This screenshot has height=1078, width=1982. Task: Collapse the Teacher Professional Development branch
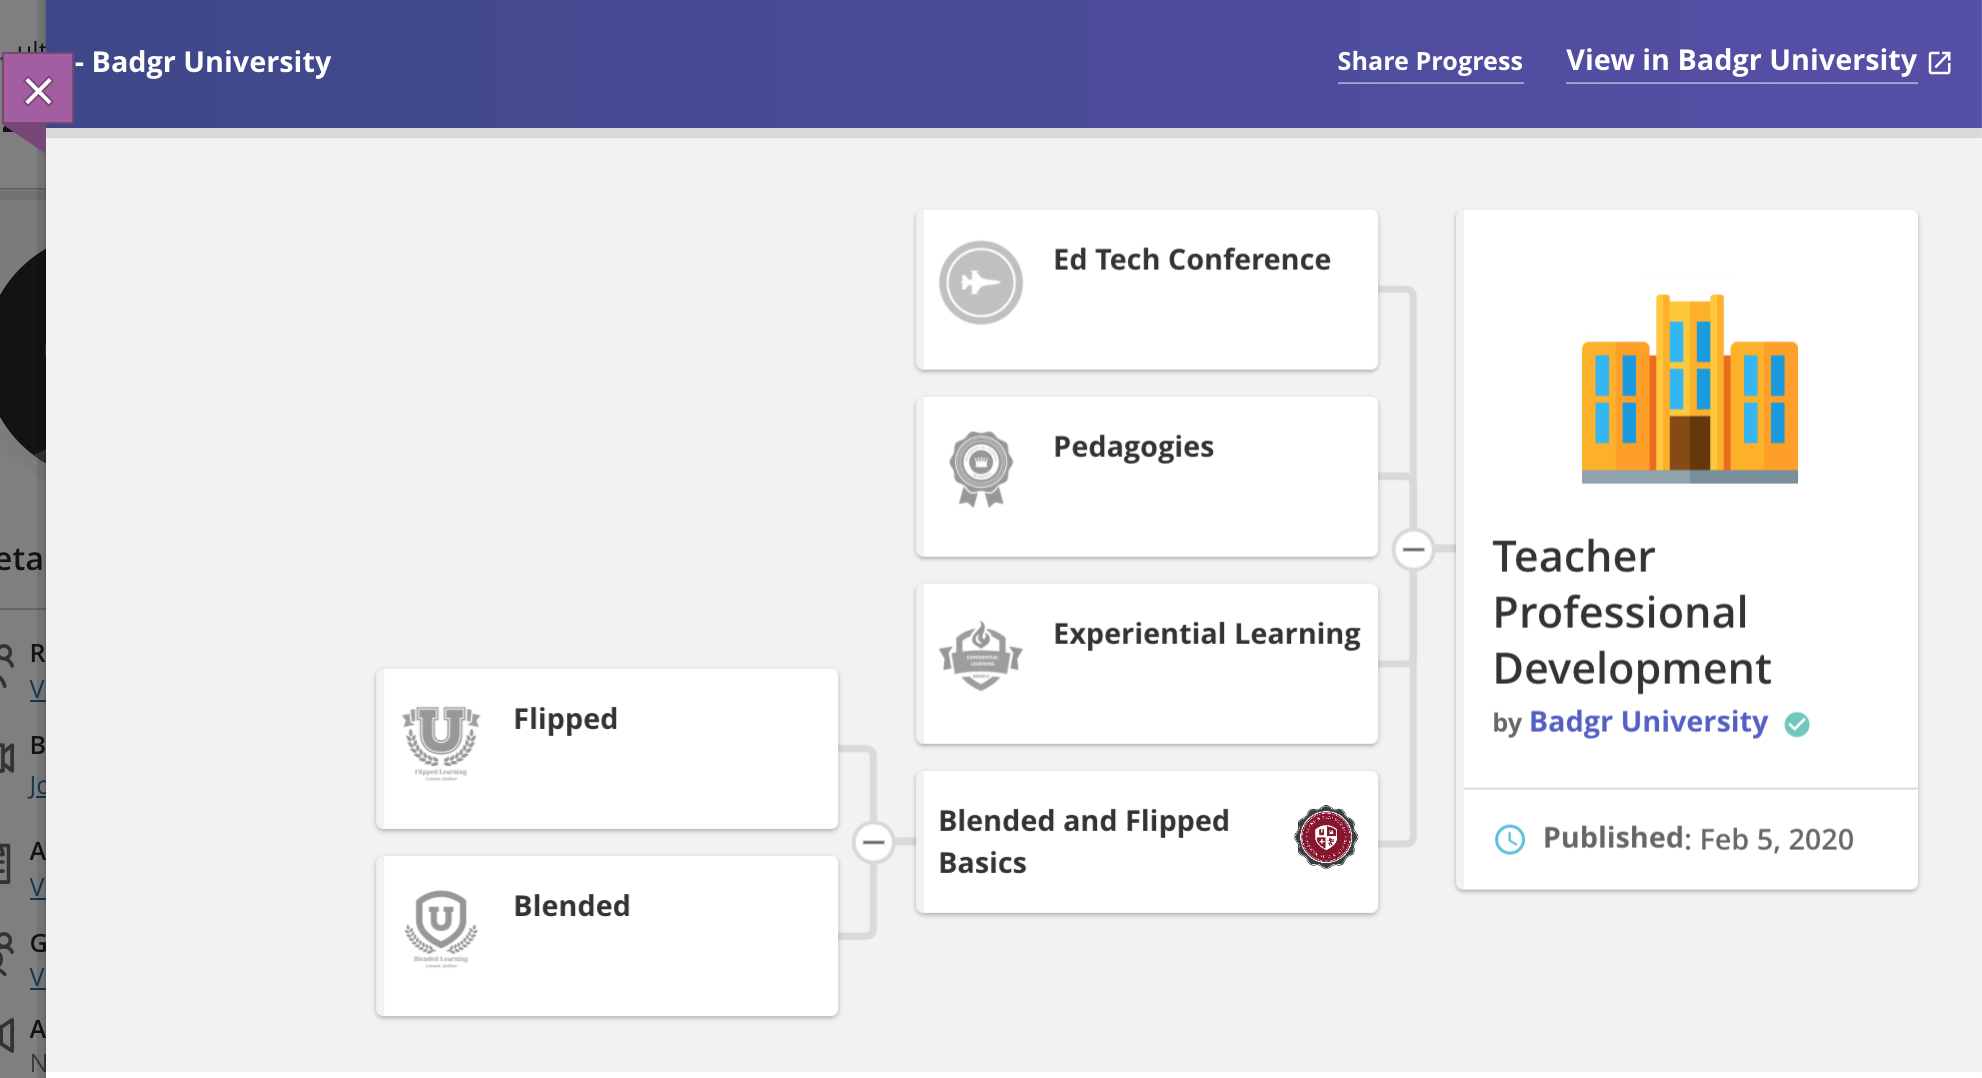coord(1413,549)
